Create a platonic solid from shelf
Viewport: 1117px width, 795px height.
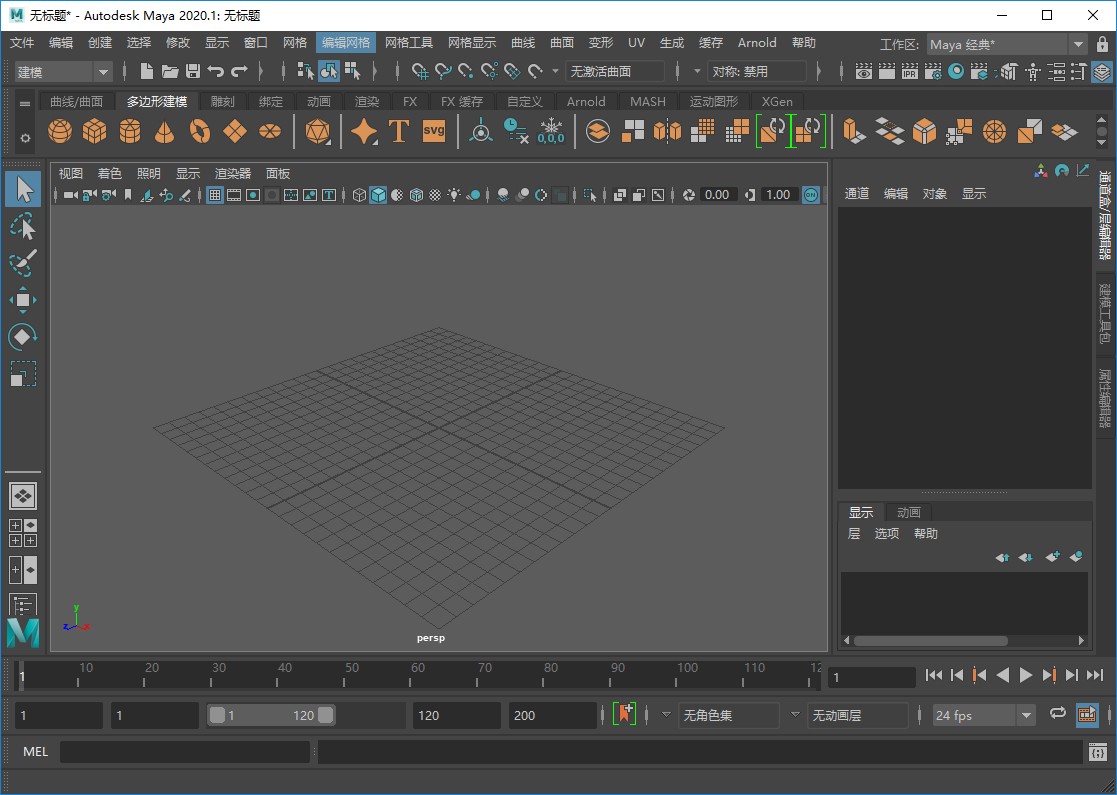coord(317,132)
